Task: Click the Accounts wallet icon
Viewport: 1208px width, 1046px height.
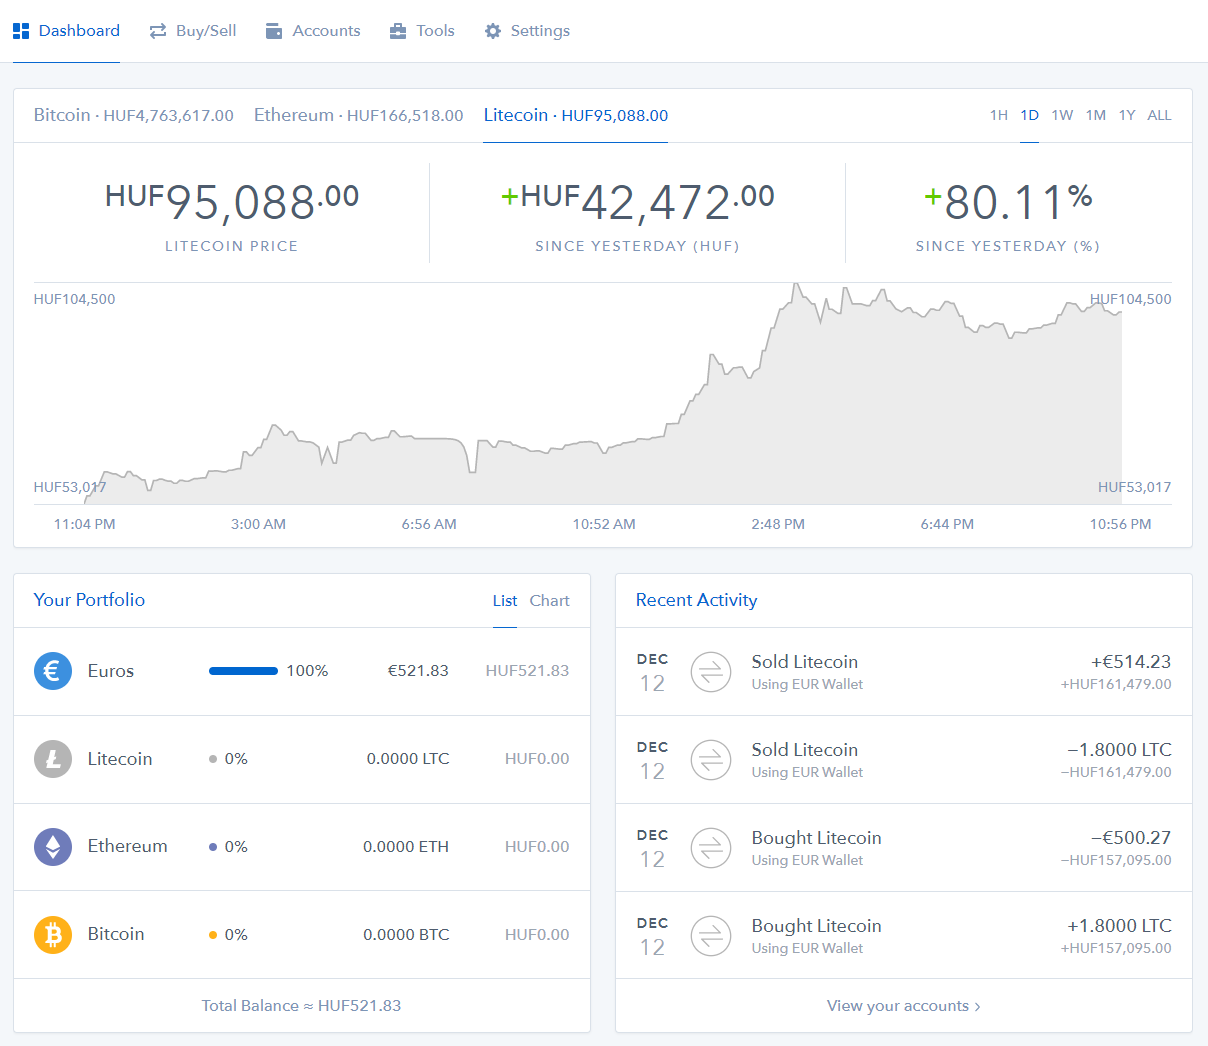Action: tap(274, 31)
